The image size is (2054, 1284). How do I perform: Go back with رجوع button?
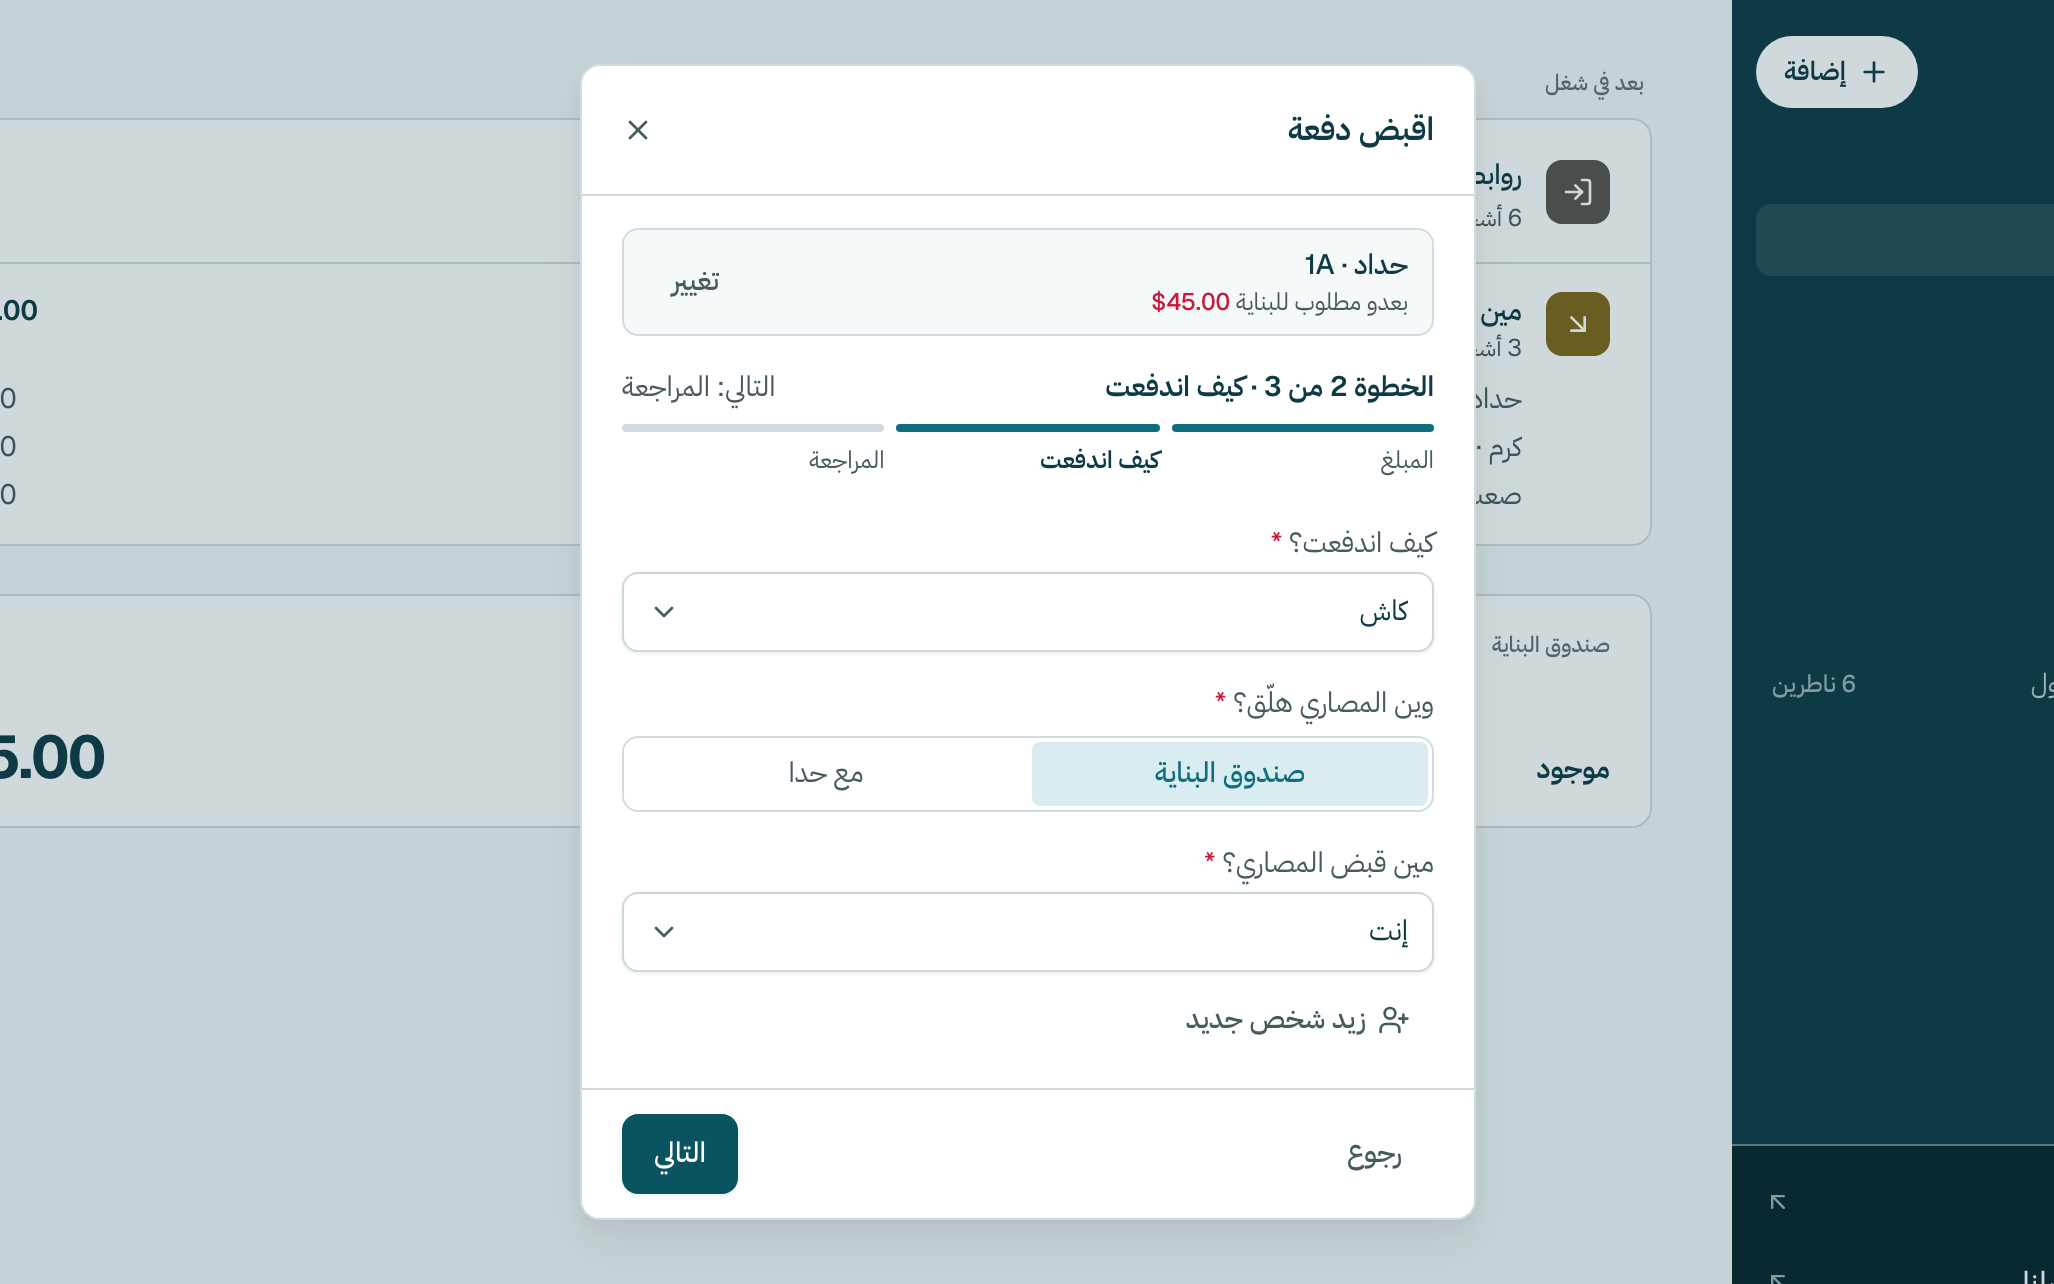click(1374, 1154)
